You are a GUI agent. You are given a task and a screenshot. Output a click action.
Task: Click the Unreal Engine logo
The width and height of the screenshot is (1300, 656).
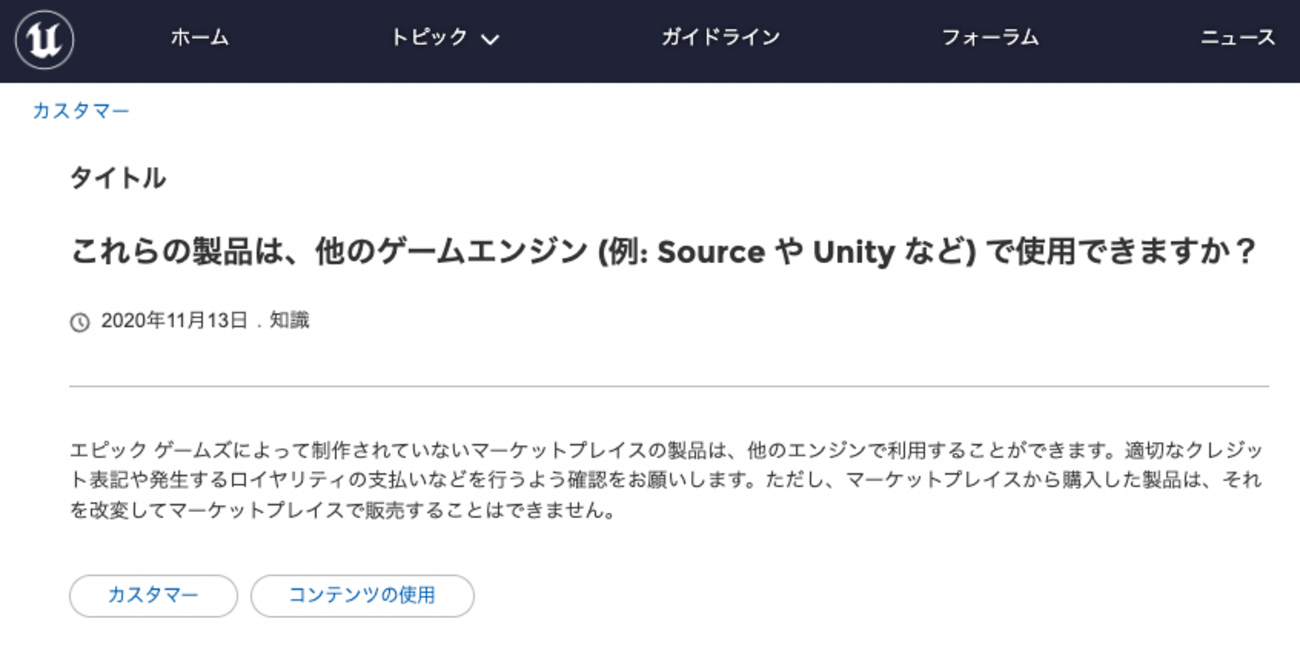tap(45, 40)
